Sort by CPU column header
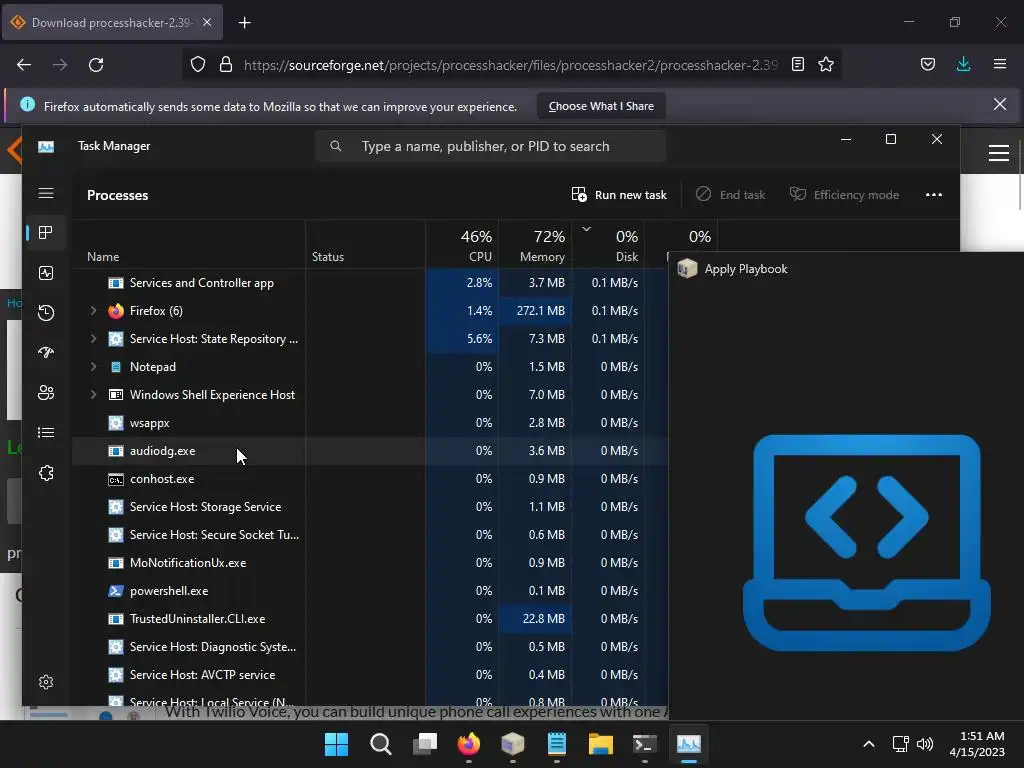1024x768 pixels. click(x=462, y=244)
